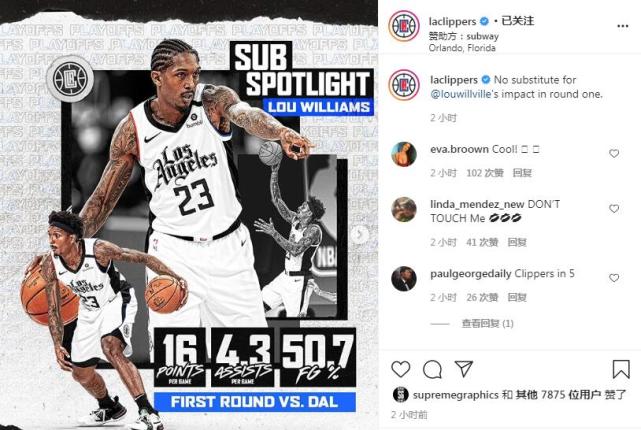Open supremegraphics profile from likes line
This screenshot has width=641, height=430.
pos(455,395)
